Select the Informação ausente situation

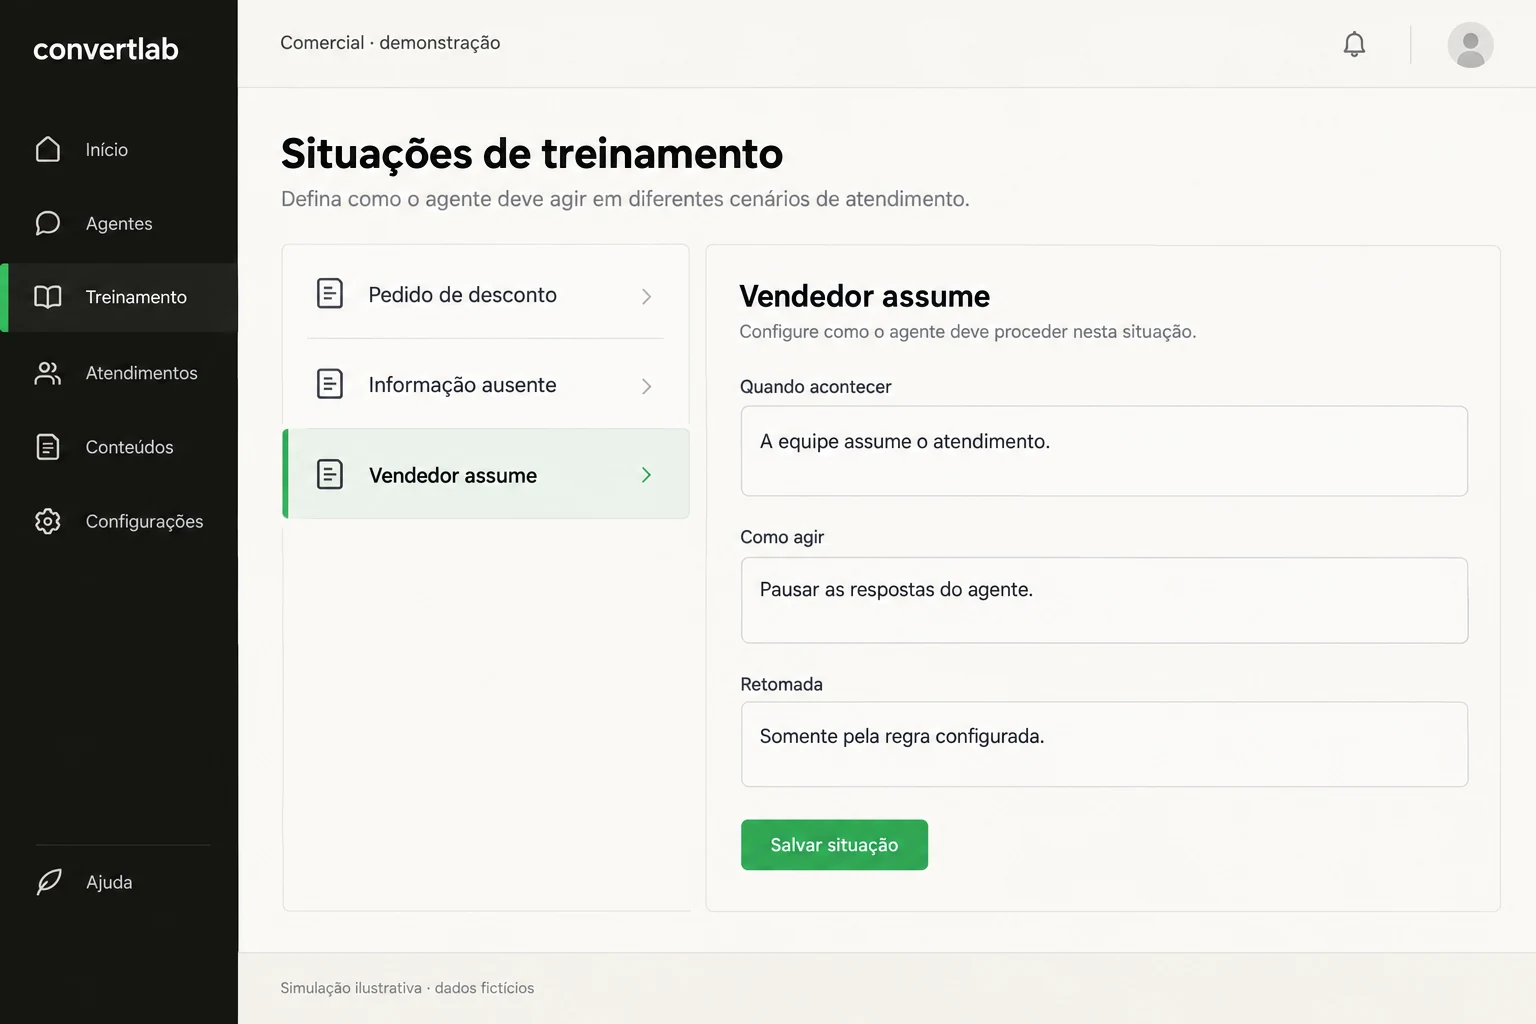[x=486, y=385]
